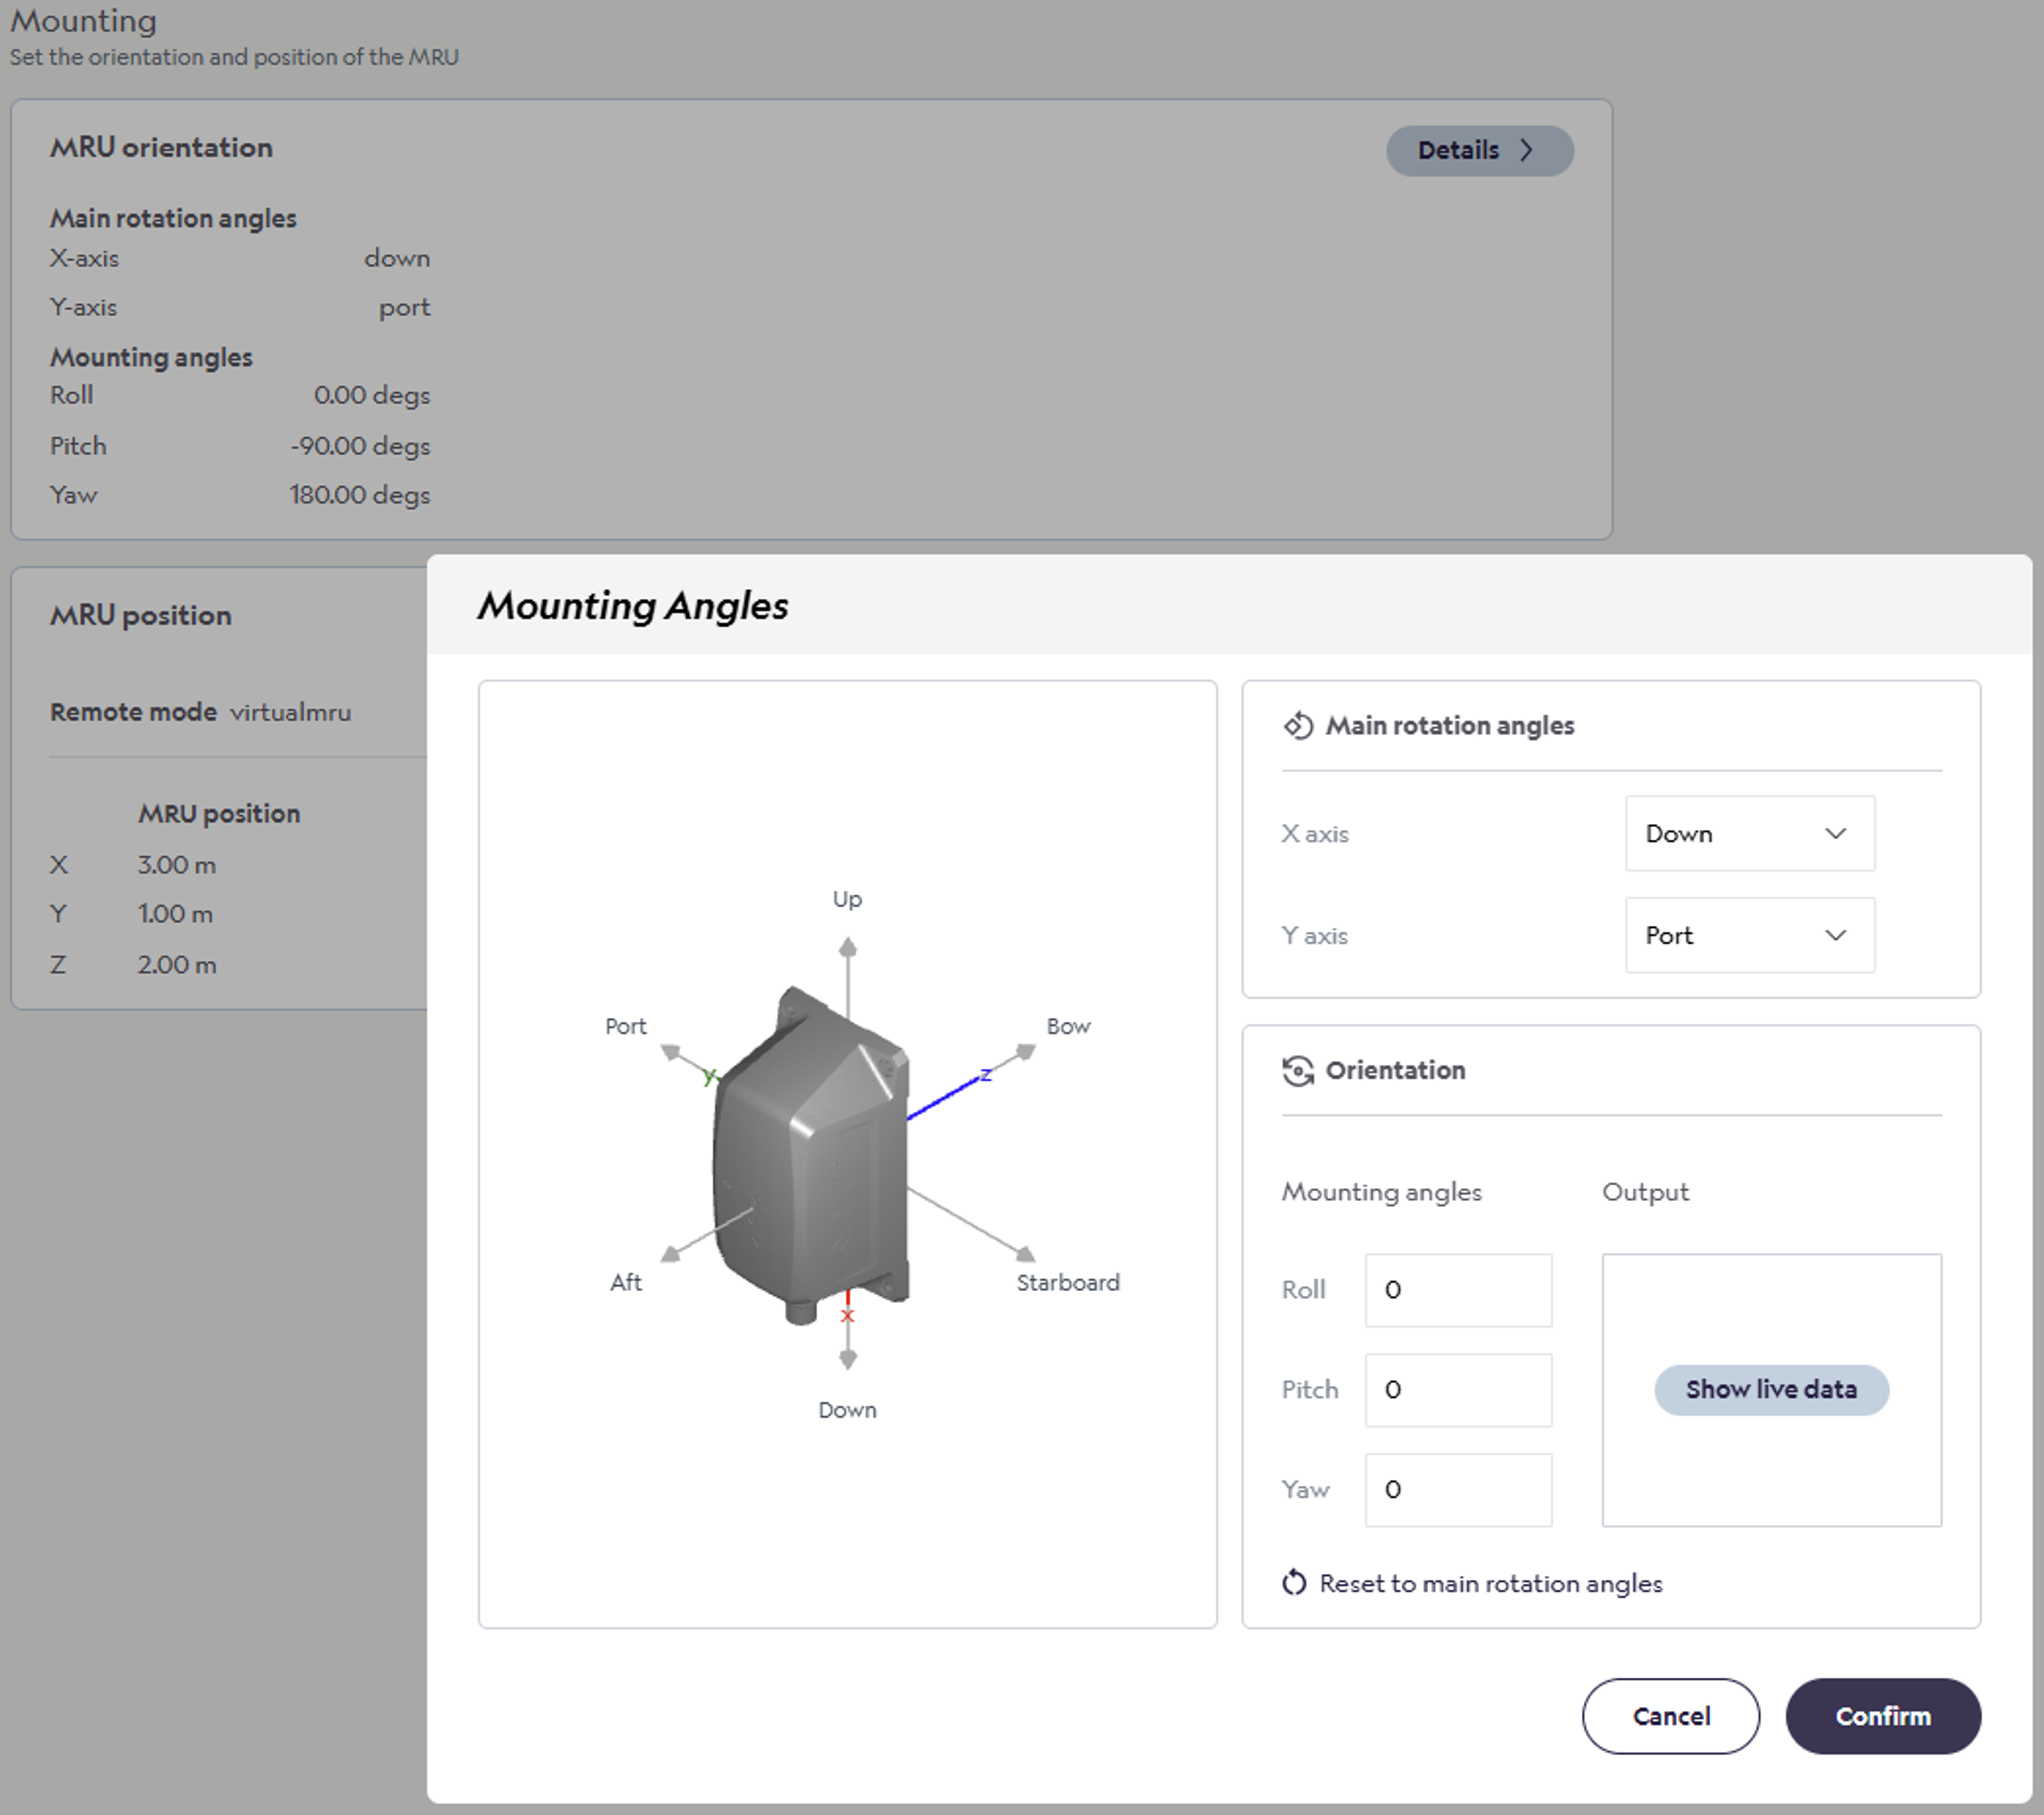Click the Yaw value 180.00 degs
The height and width of the screenshot is (1815, 2044).
360,495
